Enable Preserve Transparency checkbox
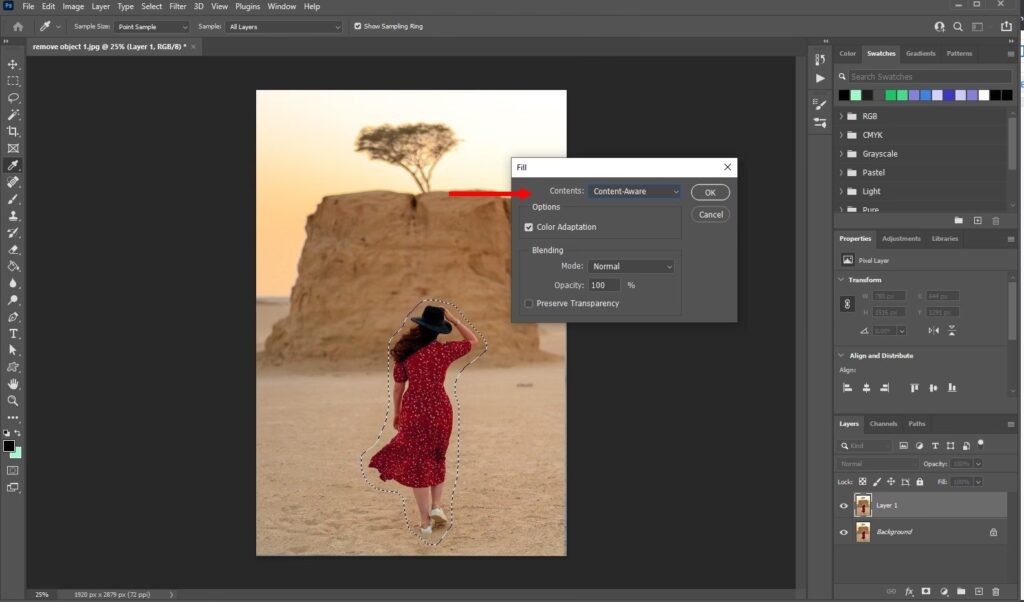1024x602 pixels. point(529,304)
